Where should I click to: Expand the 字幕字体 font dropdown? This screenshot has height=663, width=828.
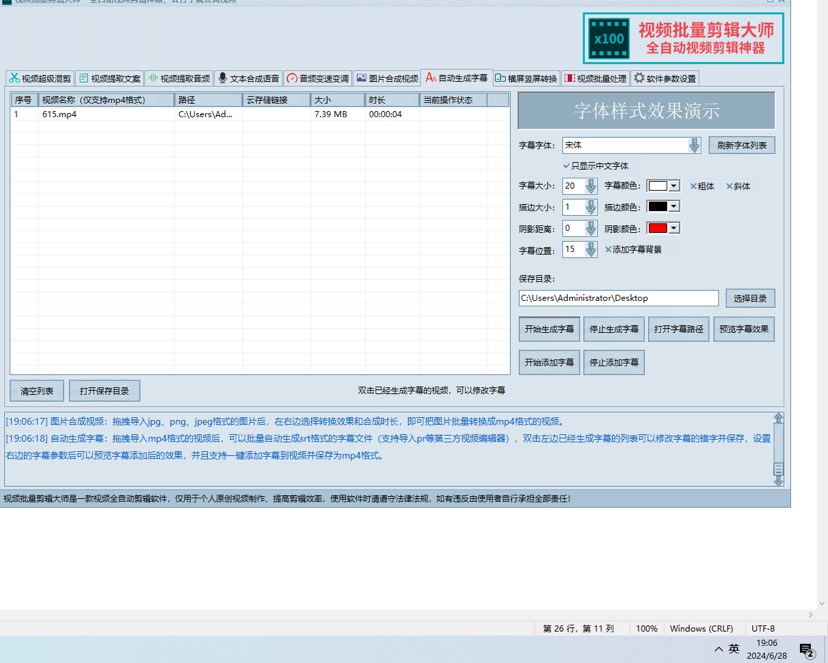(694, 146)
